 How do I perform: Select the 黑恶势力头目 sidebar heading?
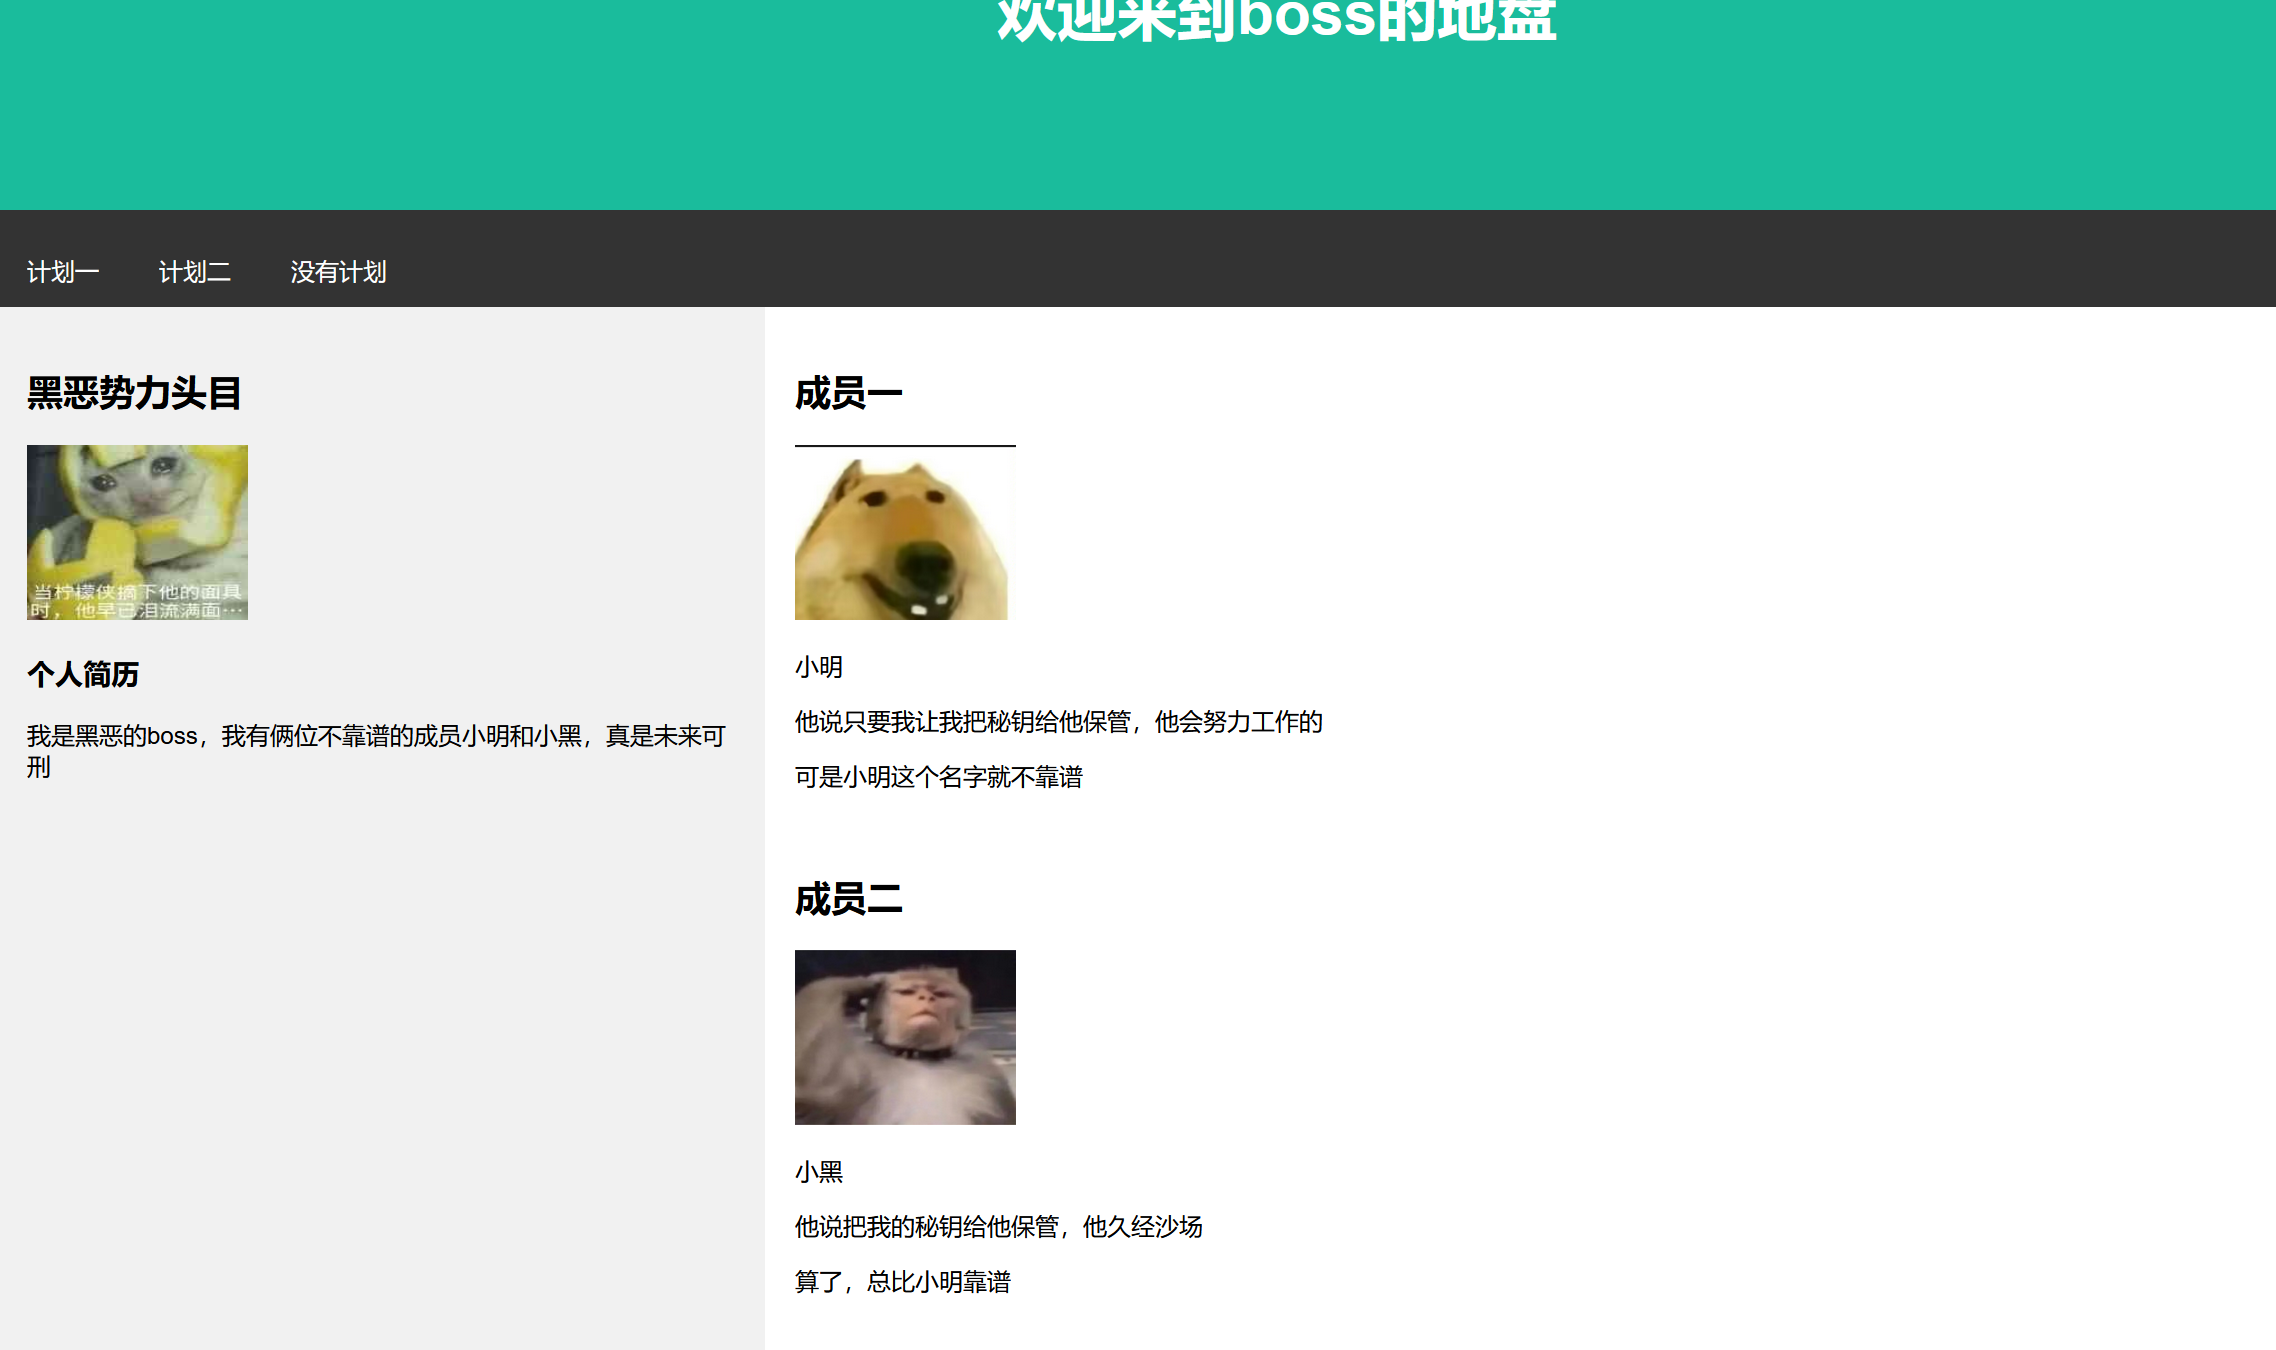coord(134,392)
